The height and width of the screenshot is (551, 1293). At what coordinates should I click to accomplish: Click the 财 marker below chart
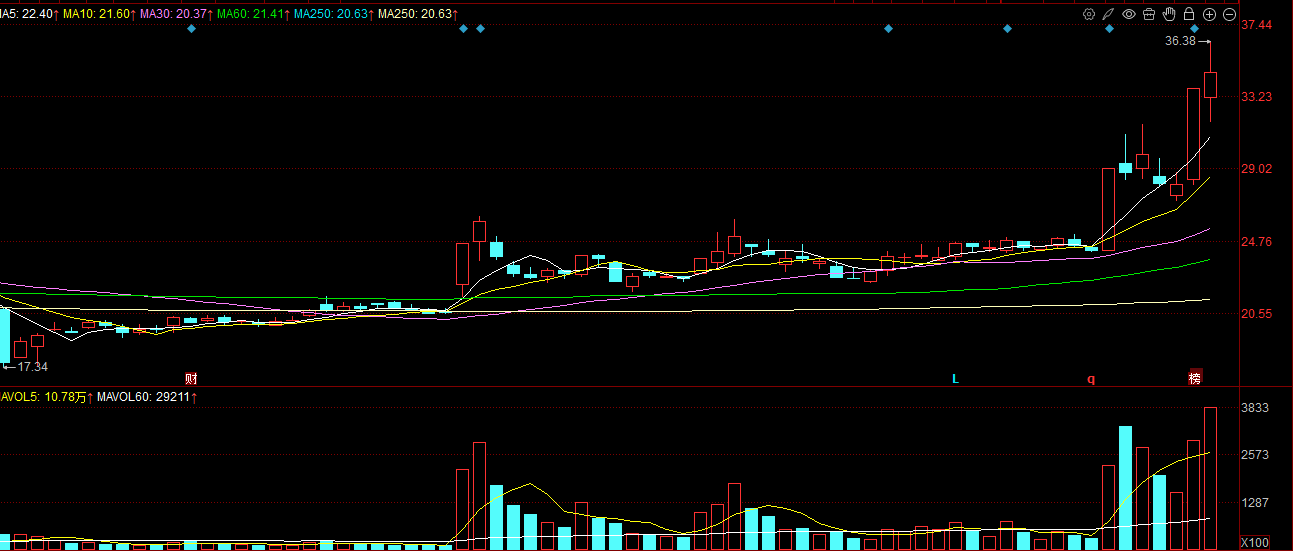coord(192,379)
